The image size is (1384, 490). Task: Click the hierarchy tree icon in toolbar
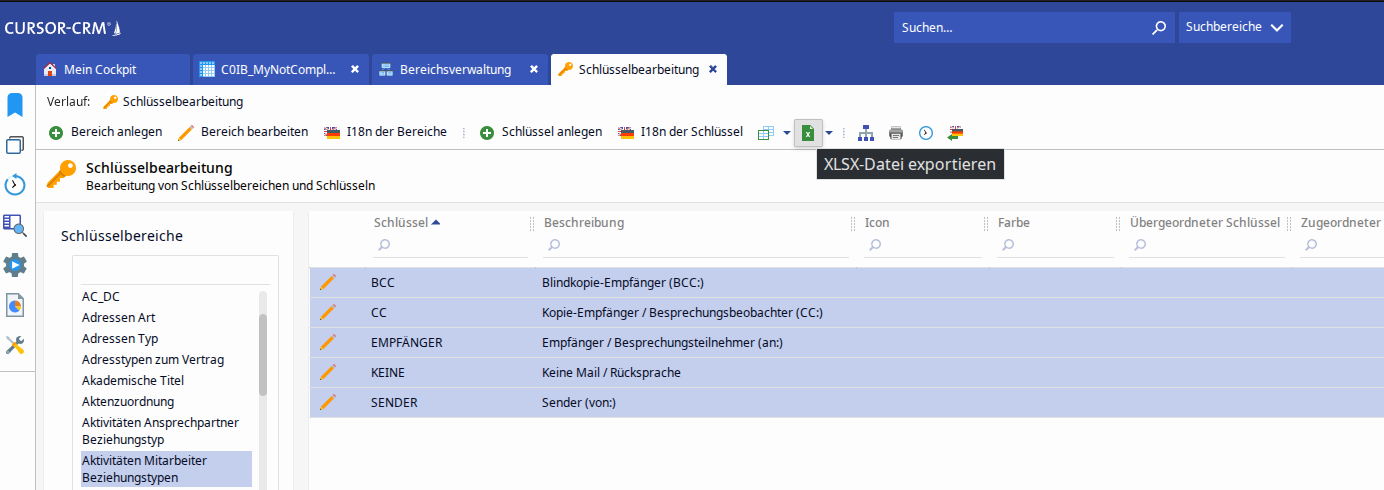point(866,133)
